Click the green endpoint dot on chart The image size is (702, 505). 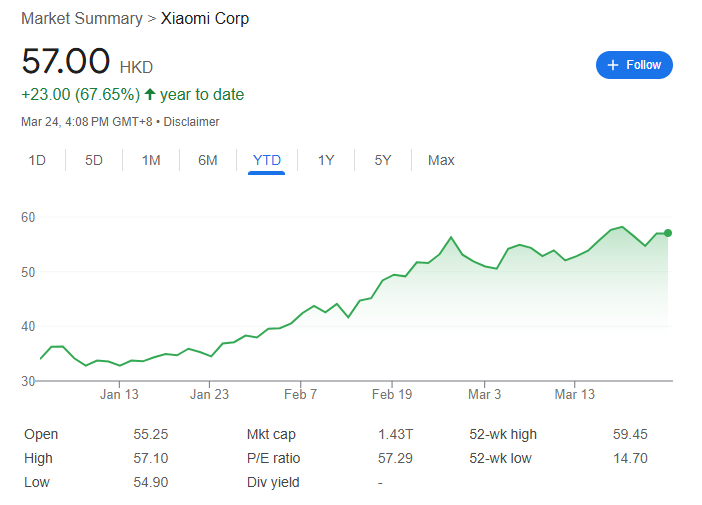coord(668,233)
